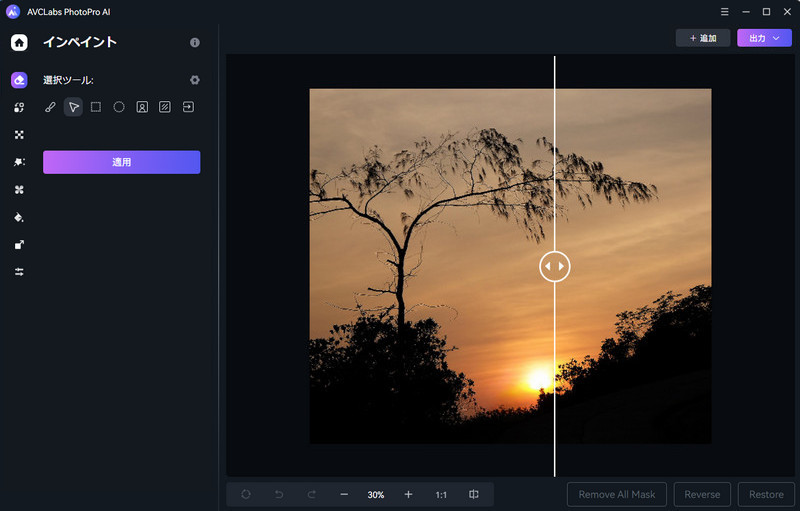Toggle the split compare view icon
Viewport: 800px width, 511px height.
point(473,494)
